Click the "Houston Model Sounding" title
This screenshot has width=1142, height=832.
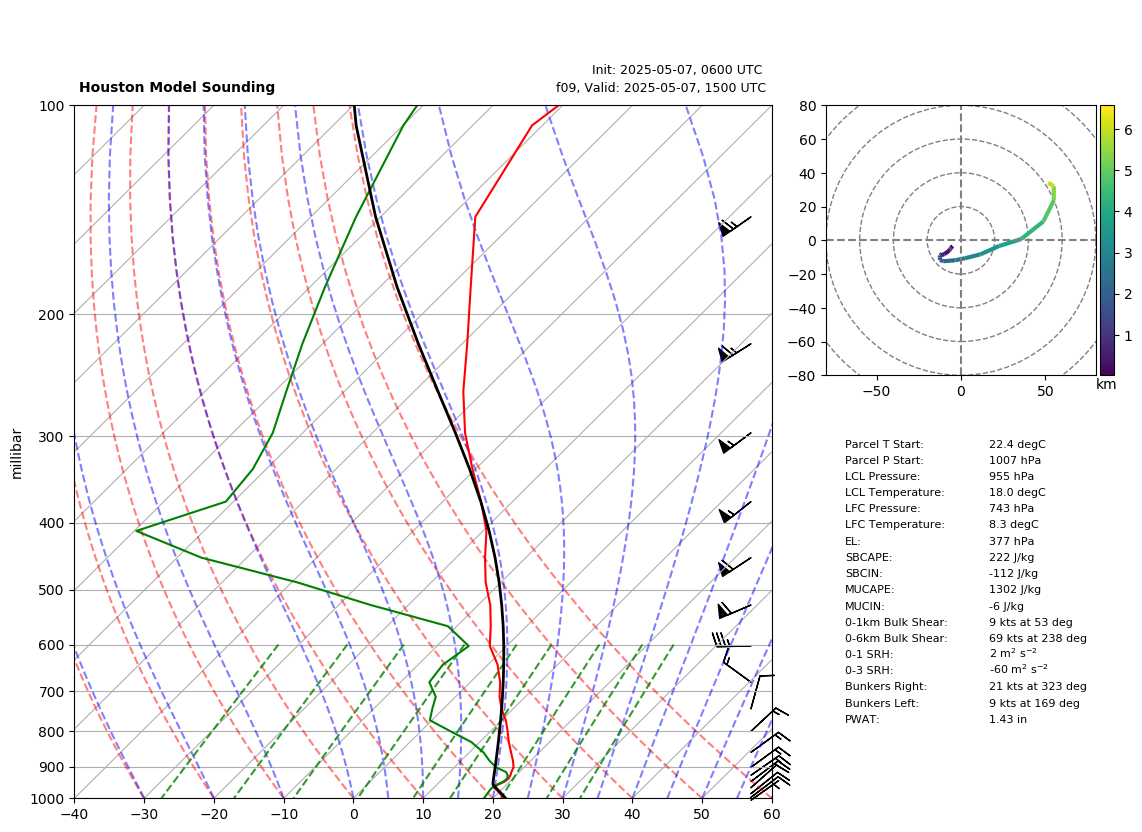tap(177, 87)
